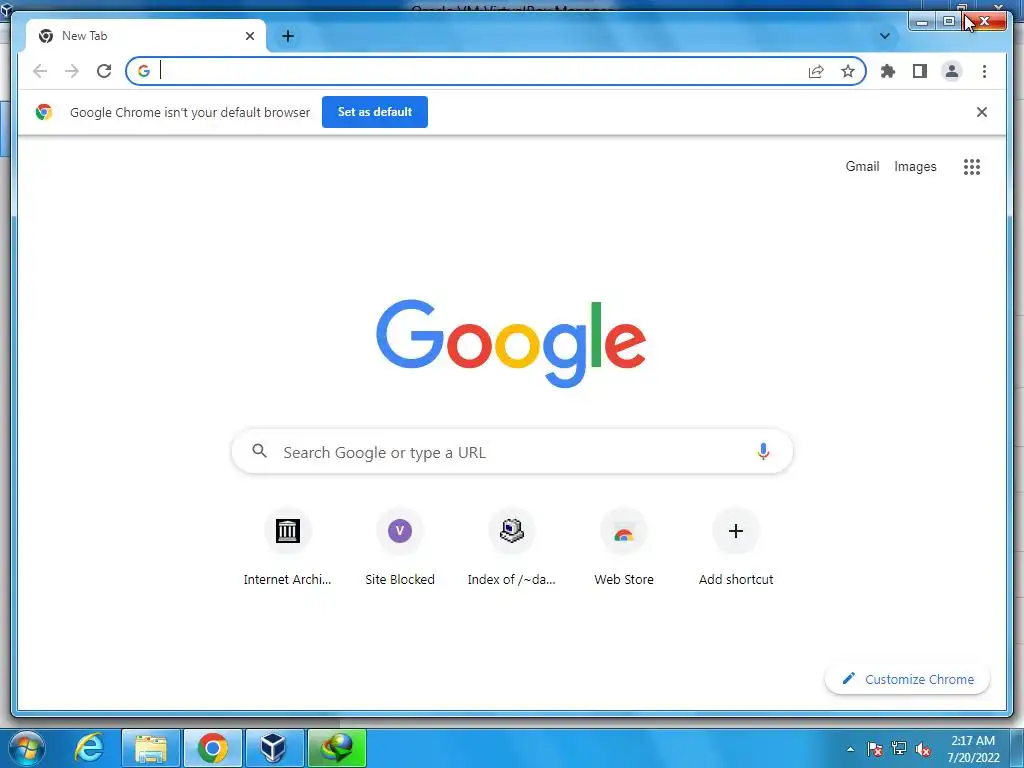The height and width of the screenshot is (768, 1024).
Task: Click the Customize Chrome button
Action: [907, 679]
